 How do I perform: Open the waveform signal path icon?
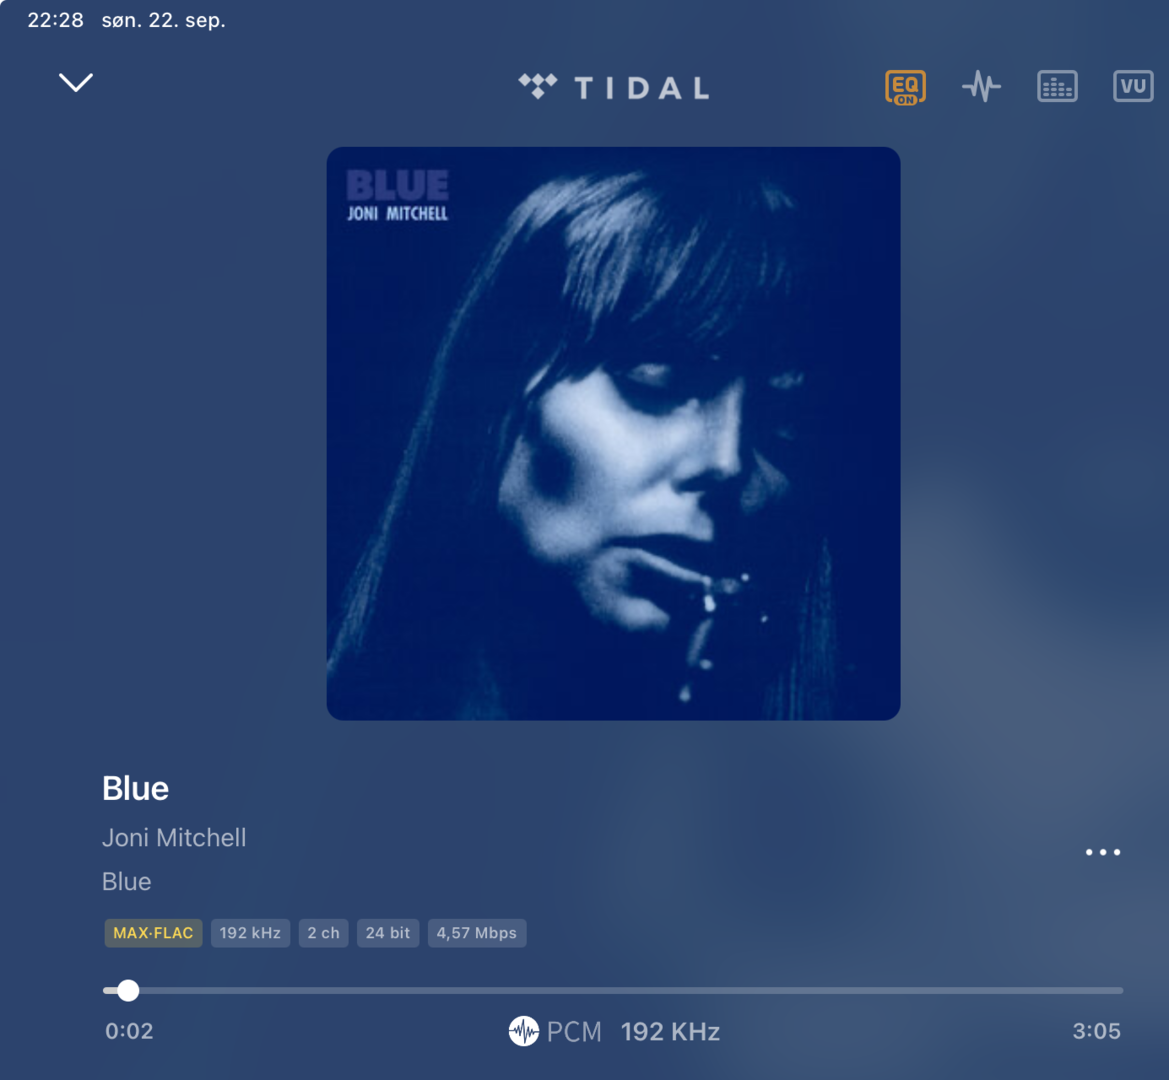click(981, 86)
